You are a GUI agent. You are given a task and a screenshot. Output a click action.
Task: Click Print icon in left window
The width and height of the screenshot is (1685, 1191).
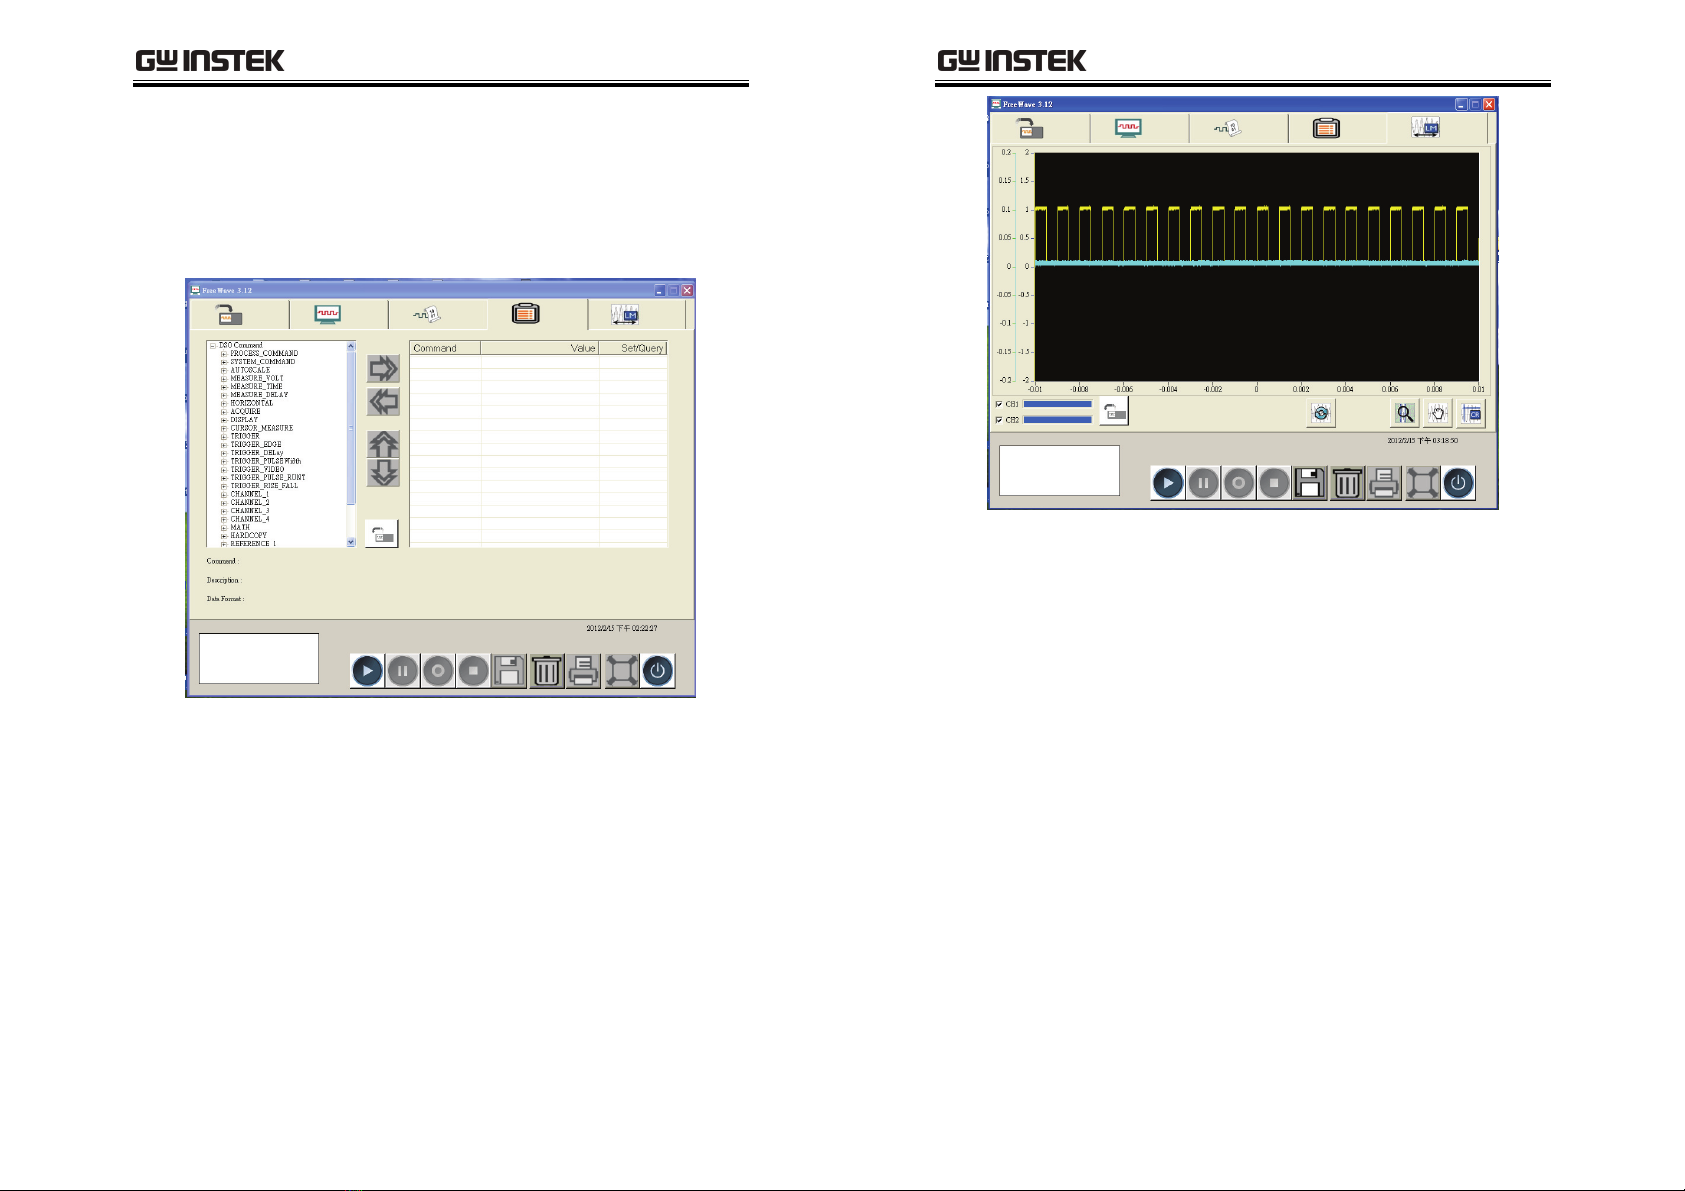(583, 671)
